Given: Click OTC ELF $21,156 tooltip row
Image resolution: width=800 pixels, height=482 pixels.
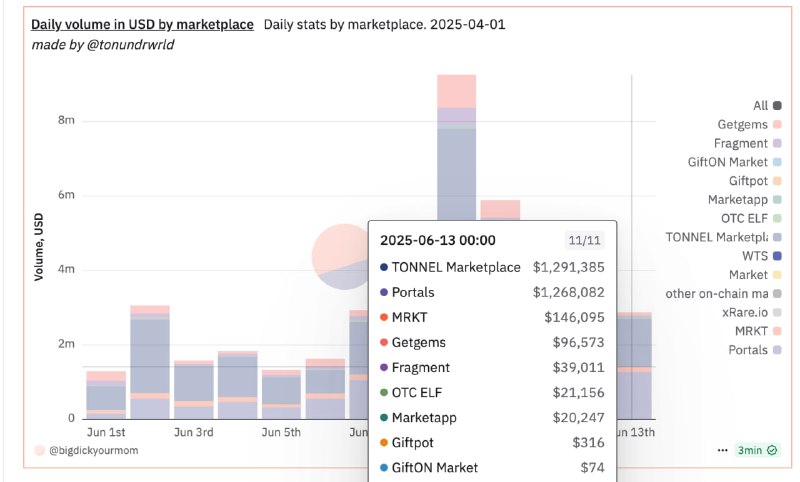Looking at the screenshot, I should (x=492, y=392).
